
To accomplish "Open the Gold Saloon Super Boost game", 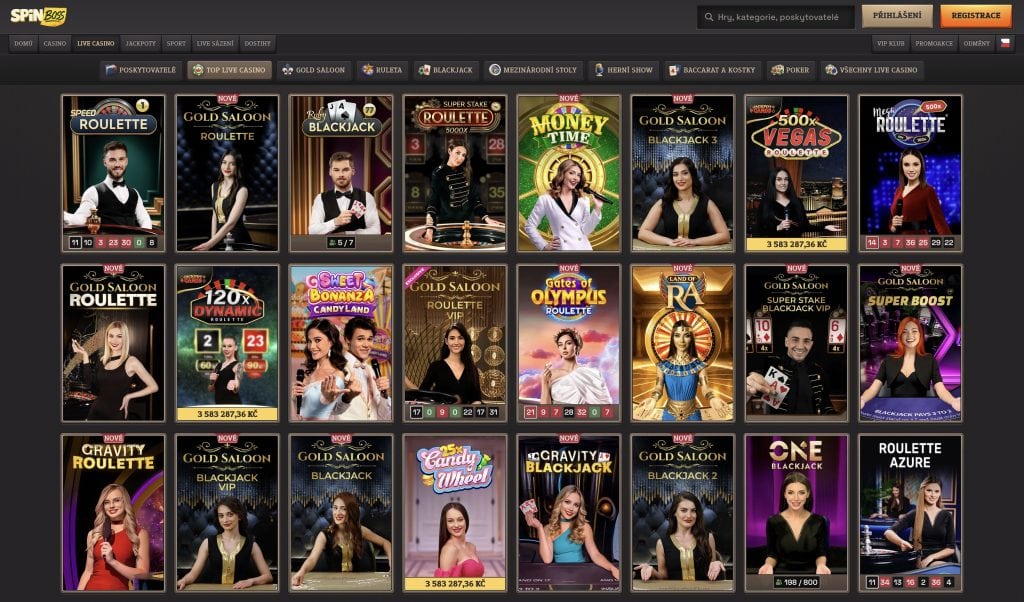I will coord(910,343).
